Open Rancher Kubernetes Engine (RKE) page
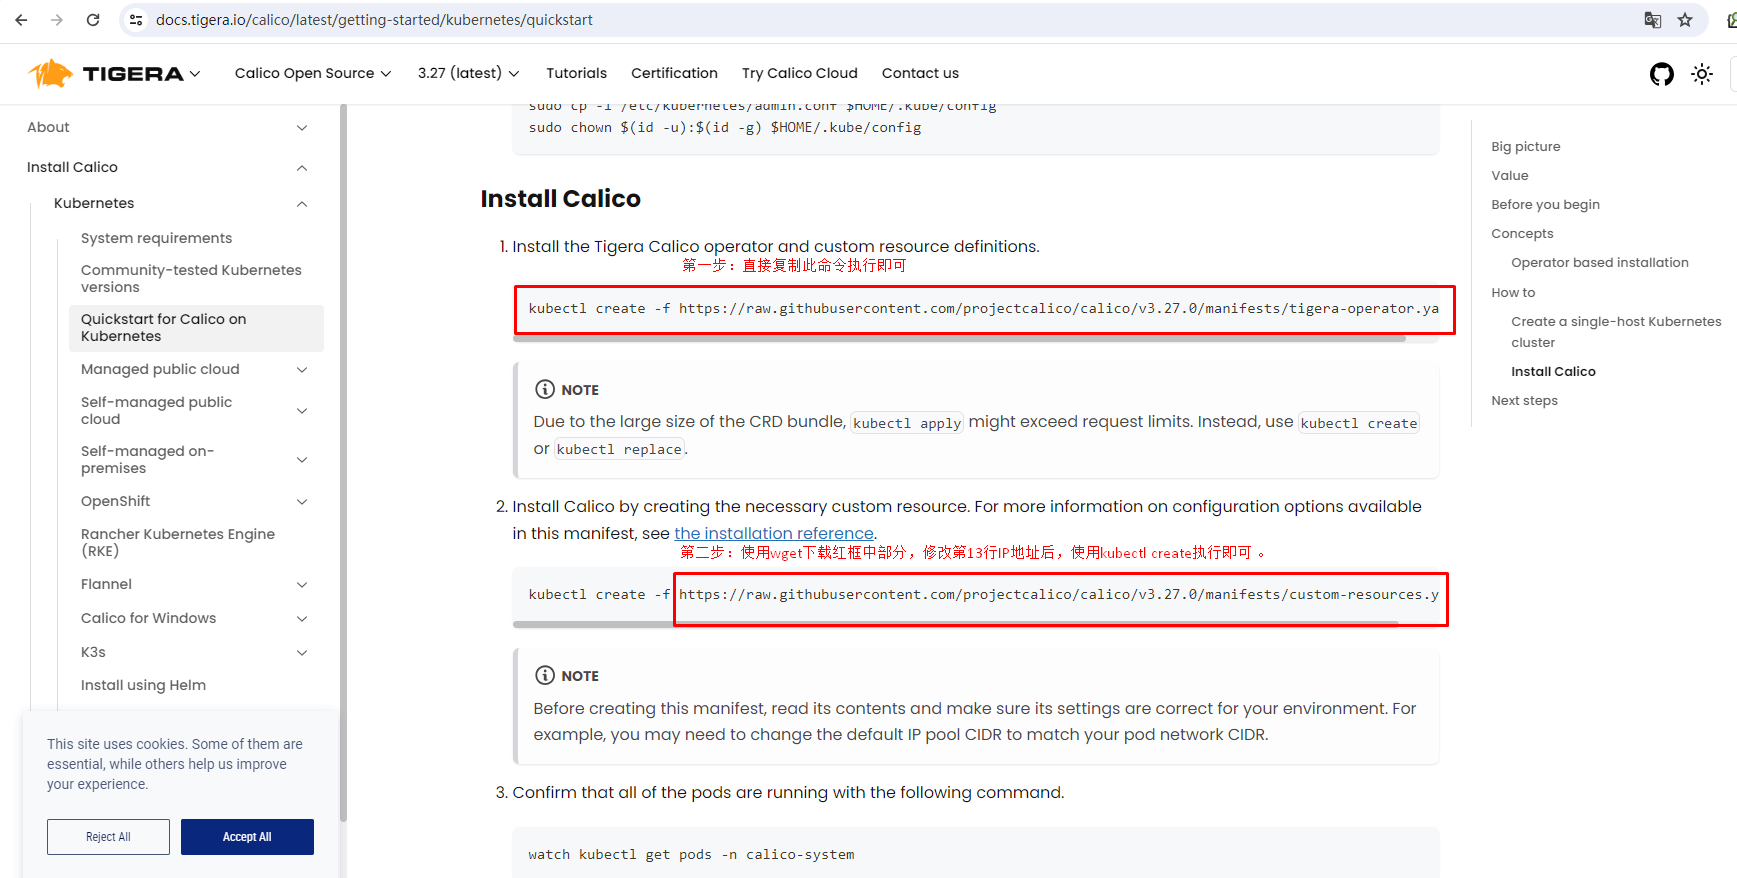The width and height of the screenshot is (1737, 878). (x=178, y=542)
